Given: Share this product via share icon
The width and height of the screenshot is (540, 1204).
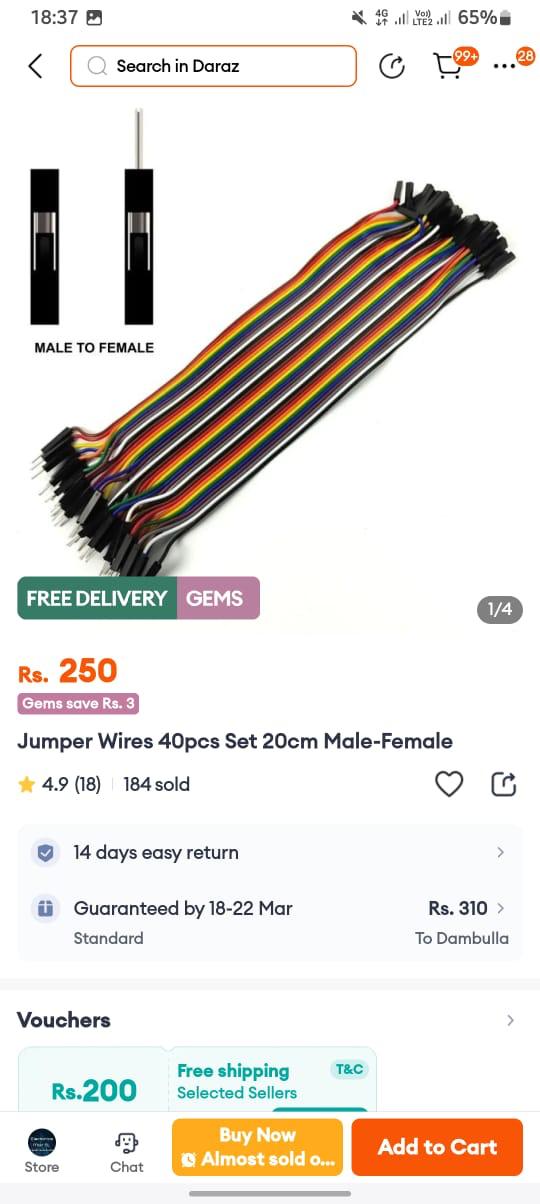Looking at the screenshot, I should (x=503, y=785).
